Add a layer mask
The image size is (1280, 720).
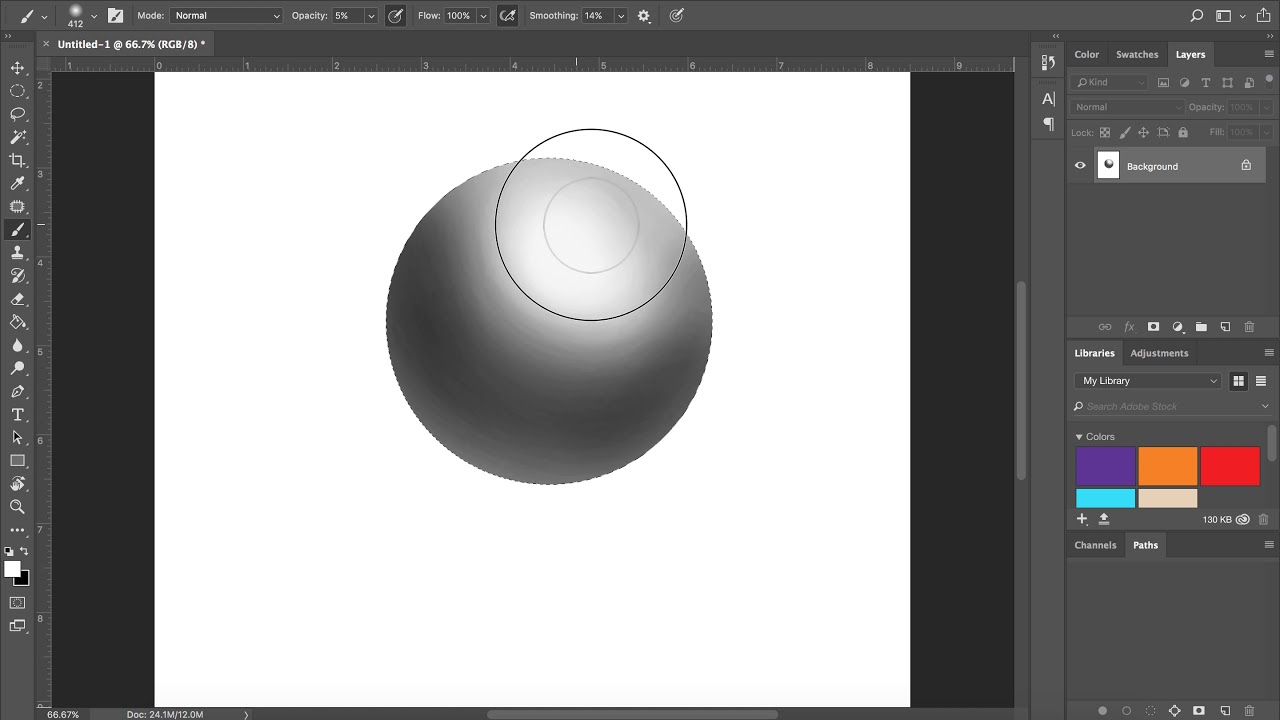1153,327
